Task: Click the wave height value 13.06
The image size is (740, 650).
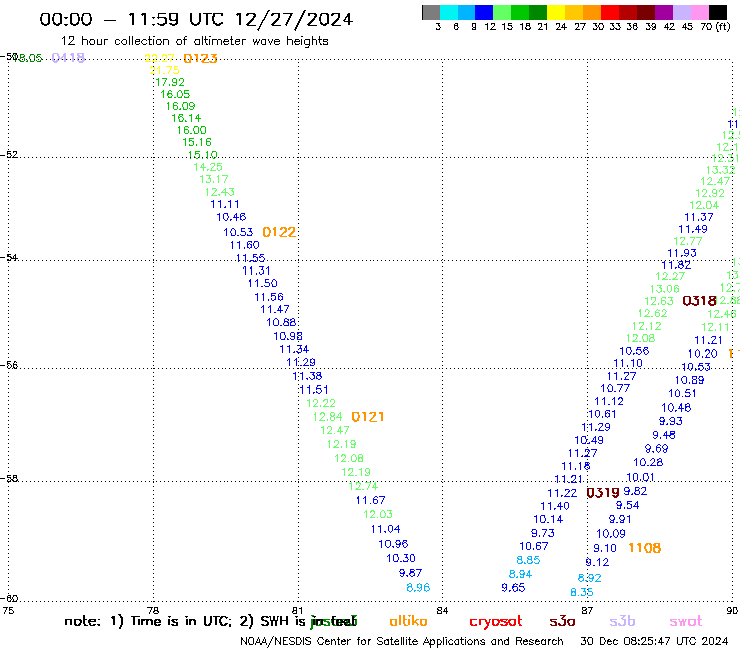Action: pos(664,289)
